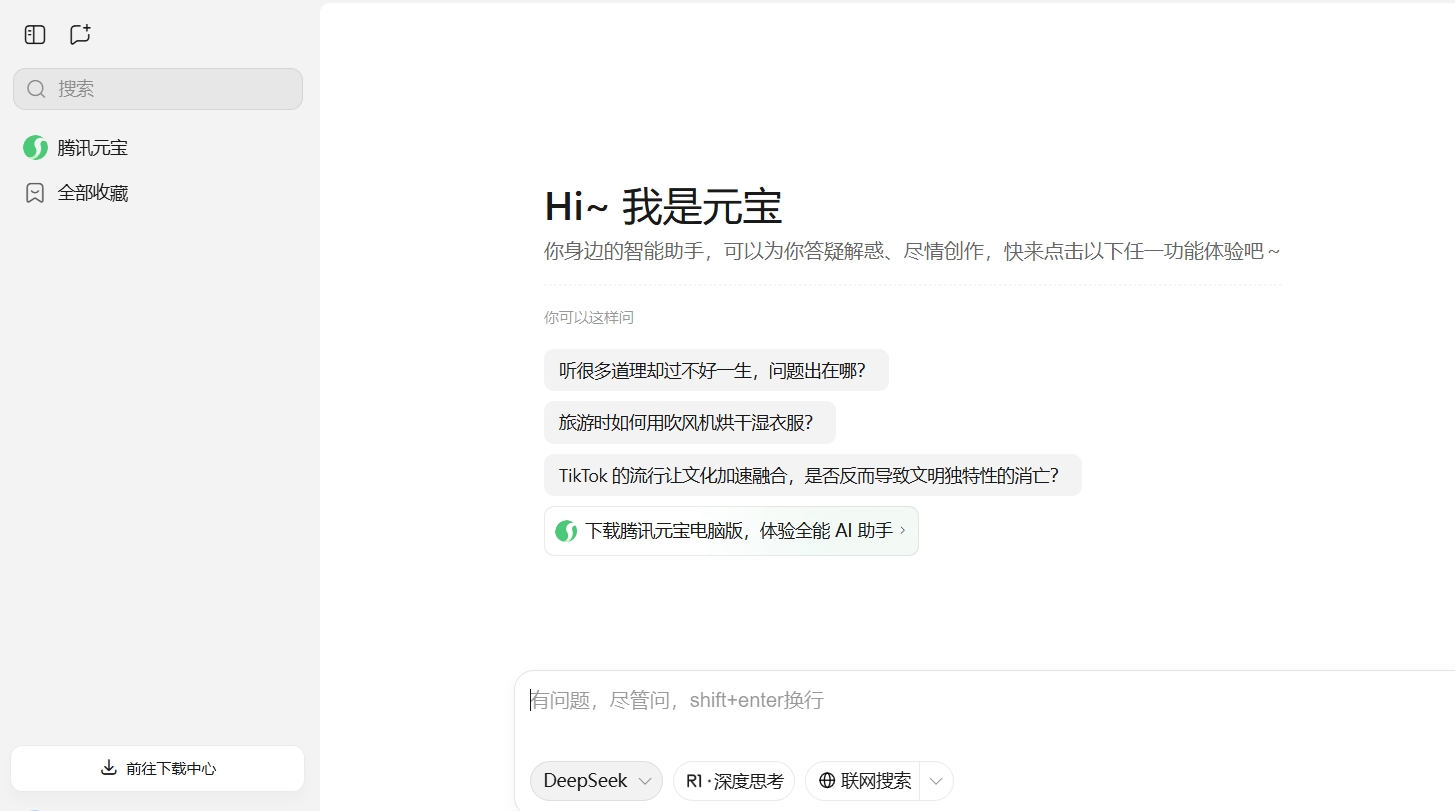
Task: Open 腾讯元宝 from the sidebar
Action: (92, 148)
